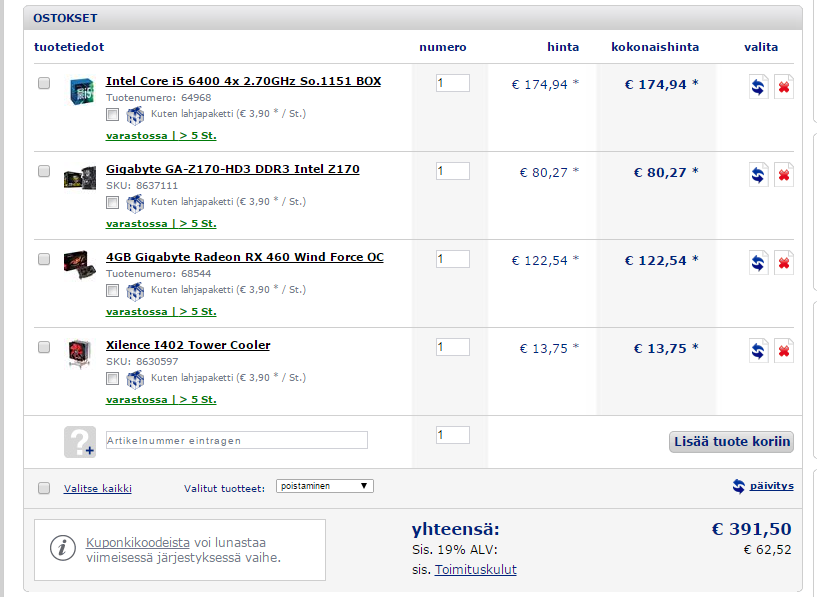Screen dimensions: 817x597
Task: Open the Toimituskulut link
Action: [x=476, y=569]
